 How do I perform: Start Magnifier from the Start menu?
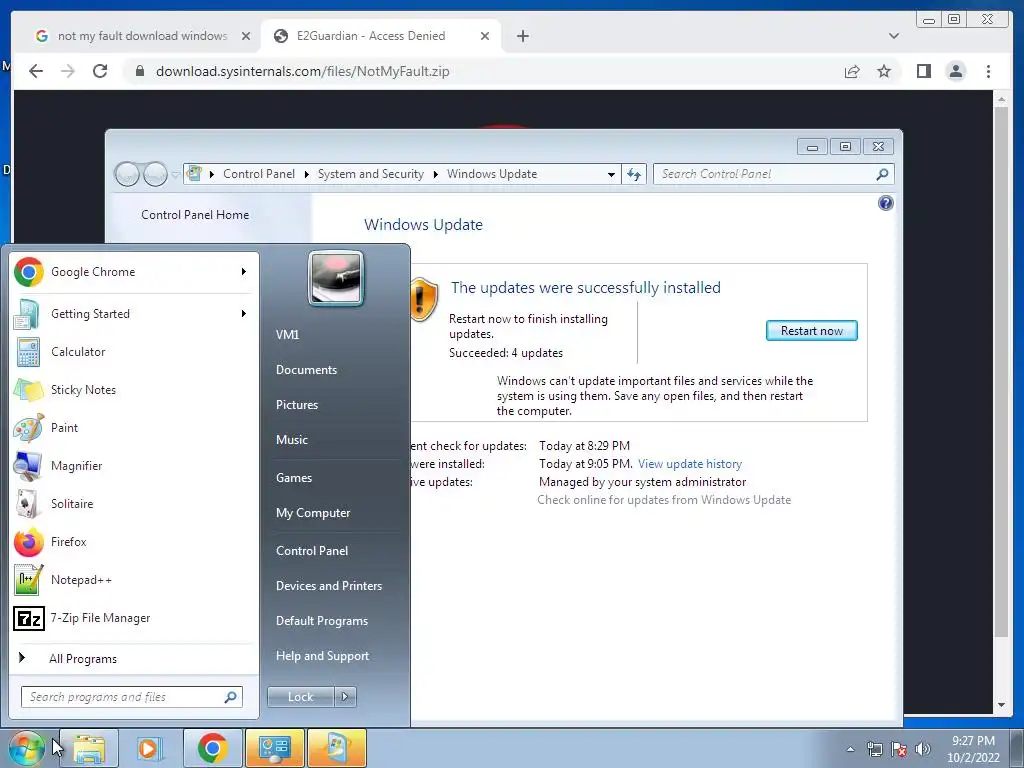134,466
